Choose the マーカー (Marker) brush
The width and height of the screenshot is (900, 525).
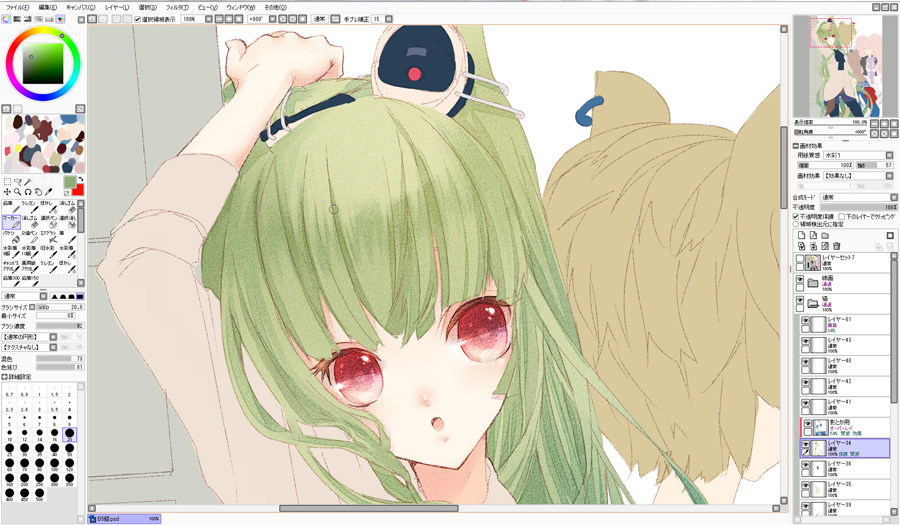(11, 222)
